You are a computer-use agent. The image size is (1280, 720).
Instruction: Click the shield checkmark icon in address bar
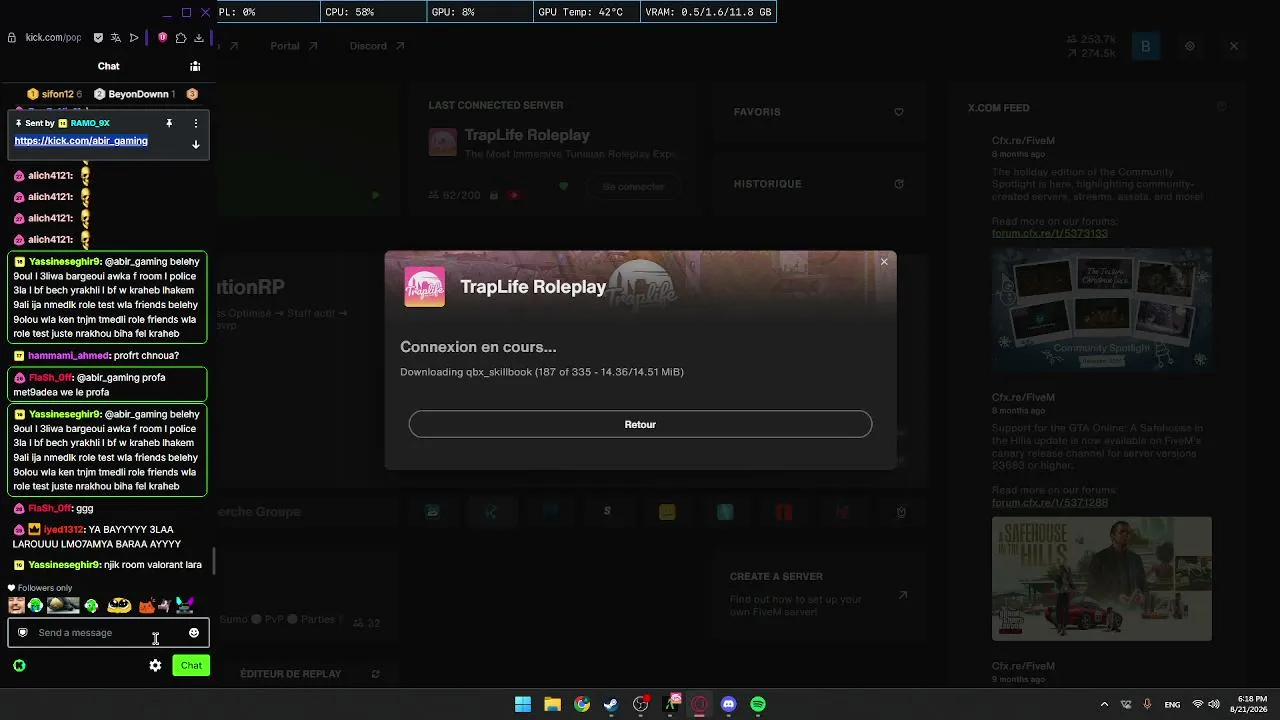tap(98, 38)
